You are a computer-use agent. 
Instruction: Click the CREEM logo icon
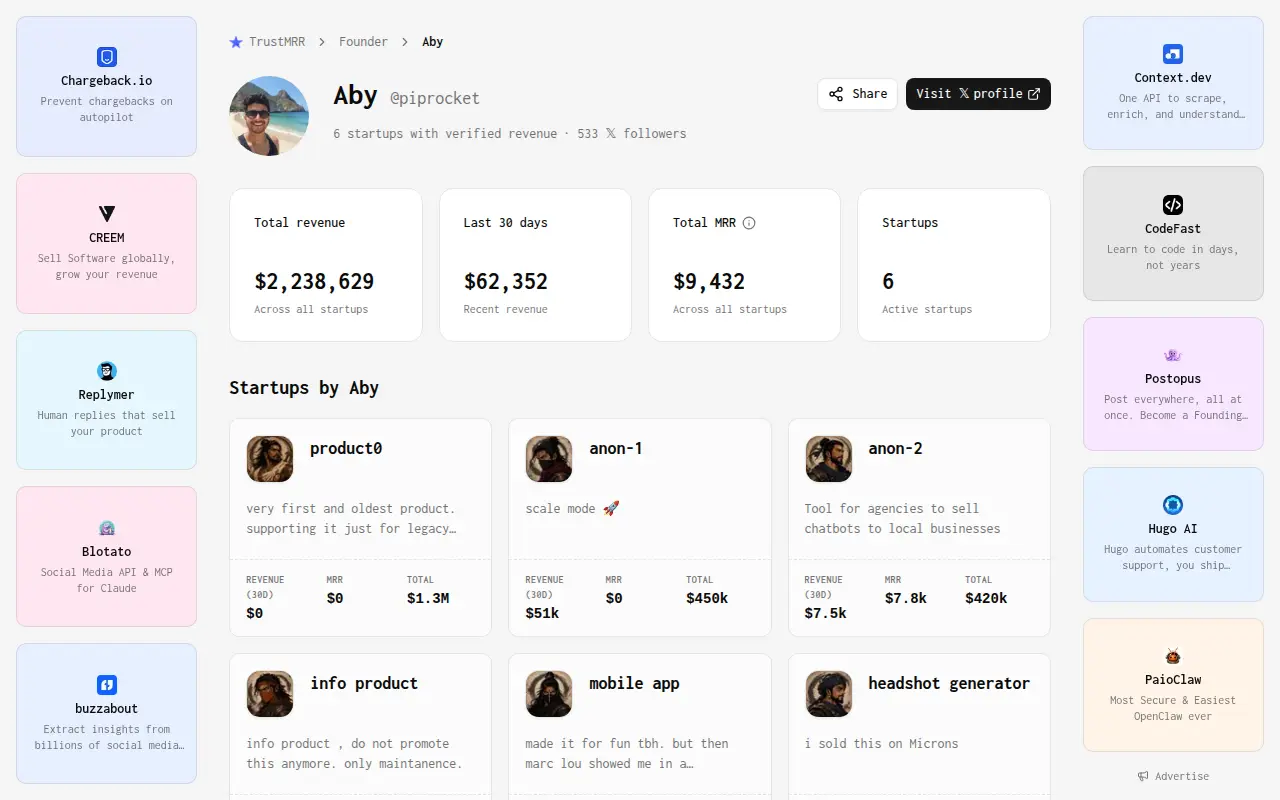pyautogui.click(x=107, y=214)
